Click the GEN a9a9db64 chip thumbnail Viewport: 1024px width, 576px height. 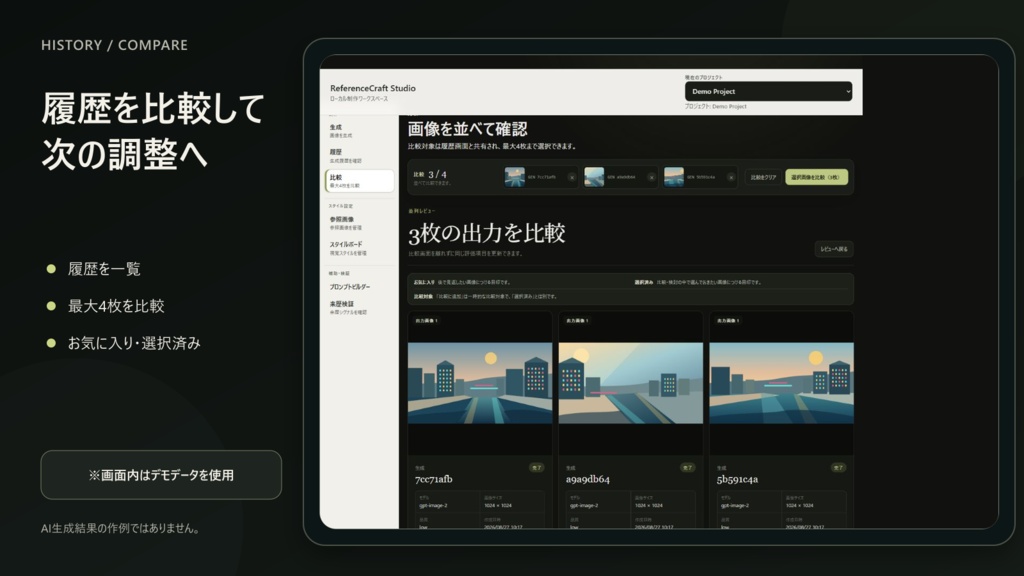click(594, 177)
